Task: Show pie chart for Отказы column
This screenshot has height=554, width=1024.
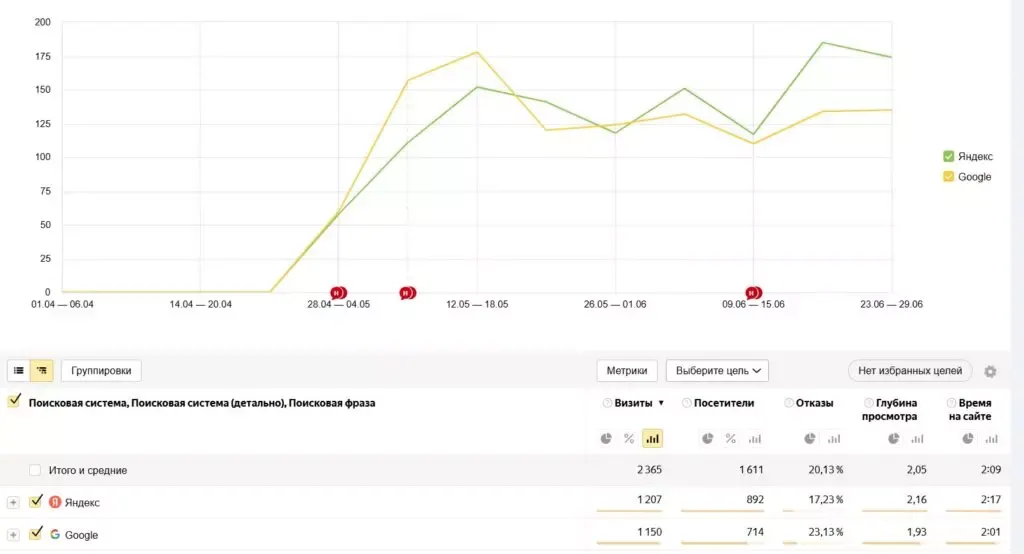Action: click(810, 438)
